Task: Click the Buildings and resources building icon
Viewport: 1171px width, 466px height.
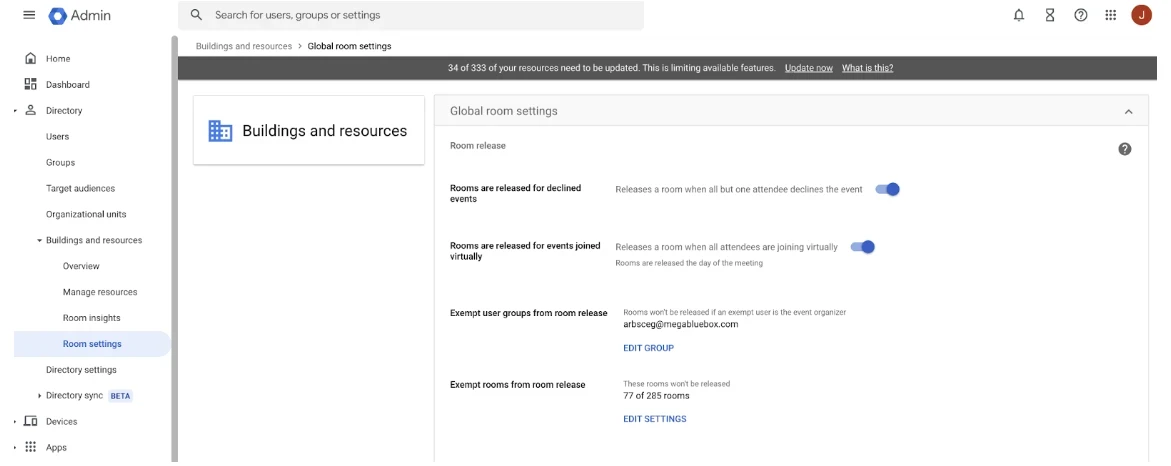Action: tap(220, 131)
